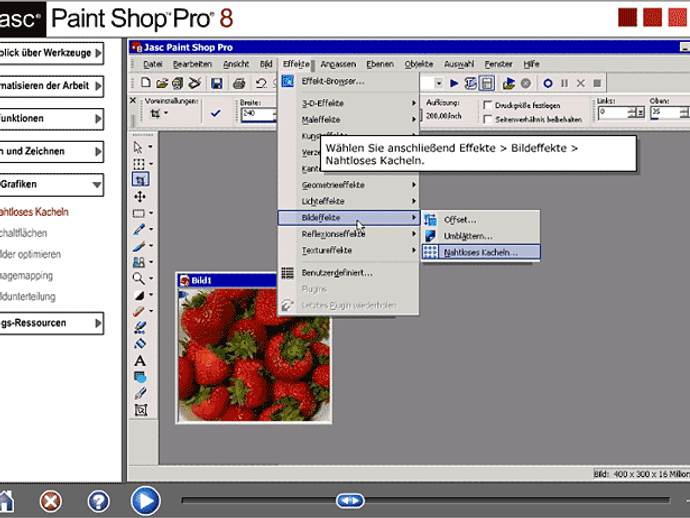Open the script selection dropdown arrow
The width and height of the screenshot is (690, 518).
coord(438,83)
